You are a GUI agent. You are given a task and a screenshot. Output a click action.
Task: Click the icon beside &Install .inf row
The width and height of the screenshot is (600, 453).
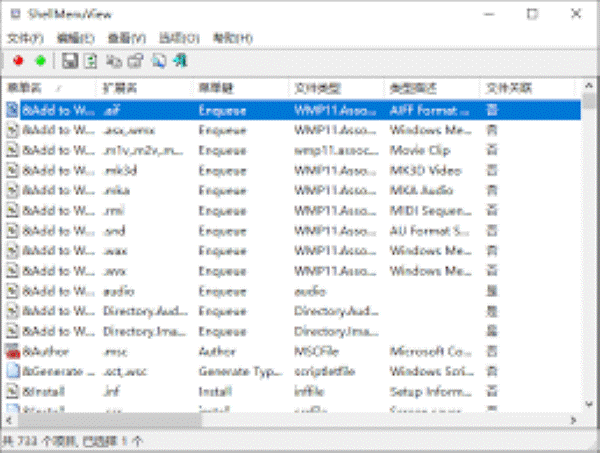click(x=13, y=391)
